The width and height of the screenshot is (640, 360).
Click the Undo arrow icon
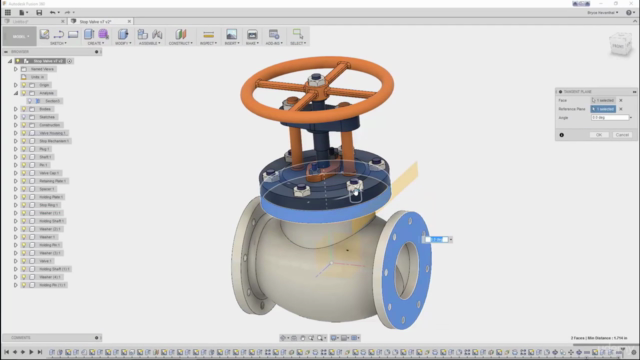pos(52,12)
